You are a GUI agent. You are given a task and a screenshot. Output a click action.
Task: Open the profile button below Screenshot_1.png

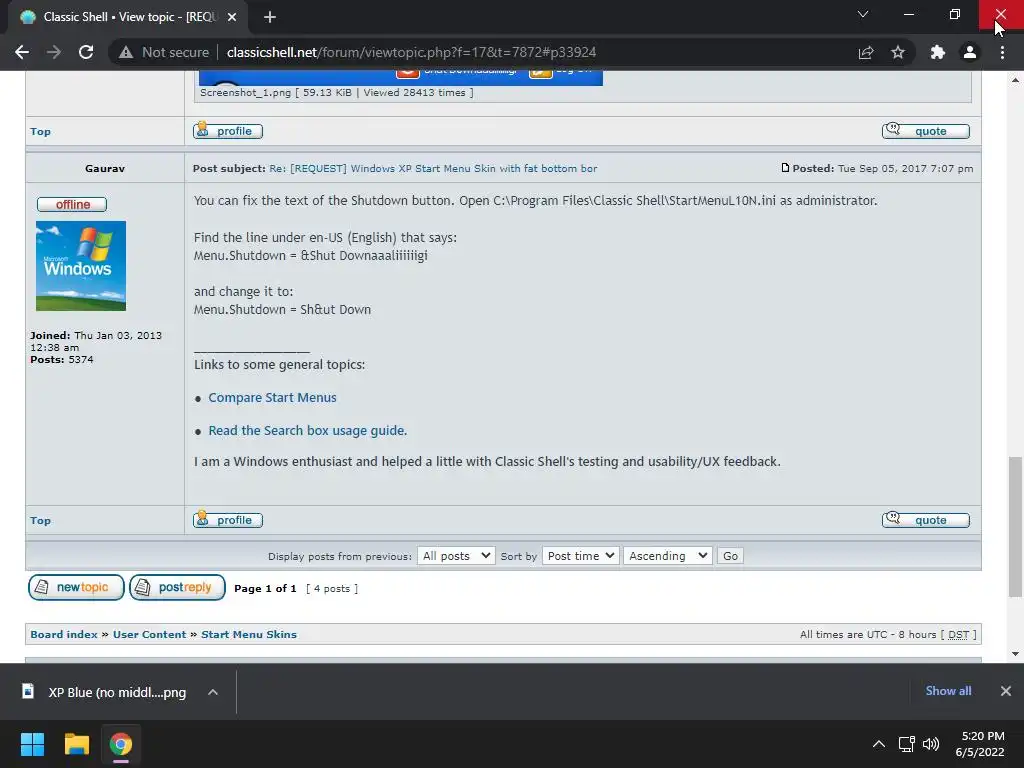228,131
